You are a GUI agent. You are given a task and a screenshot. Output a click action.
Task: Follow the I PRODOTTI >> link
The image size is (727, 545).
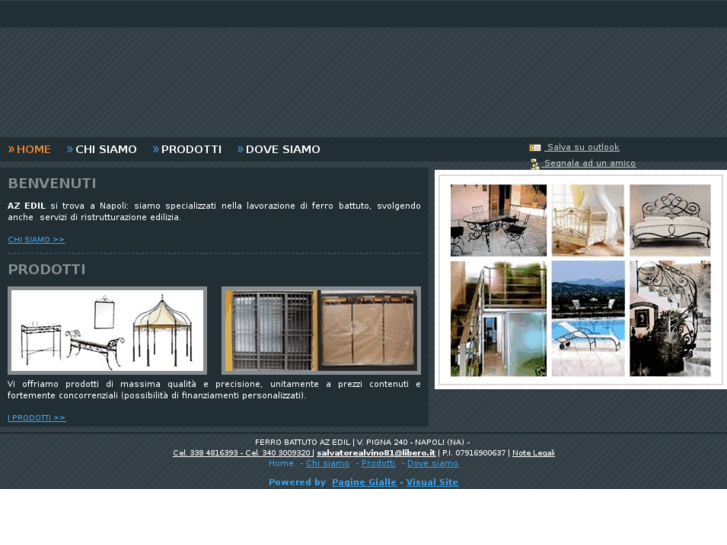click(x=37, y=417)
